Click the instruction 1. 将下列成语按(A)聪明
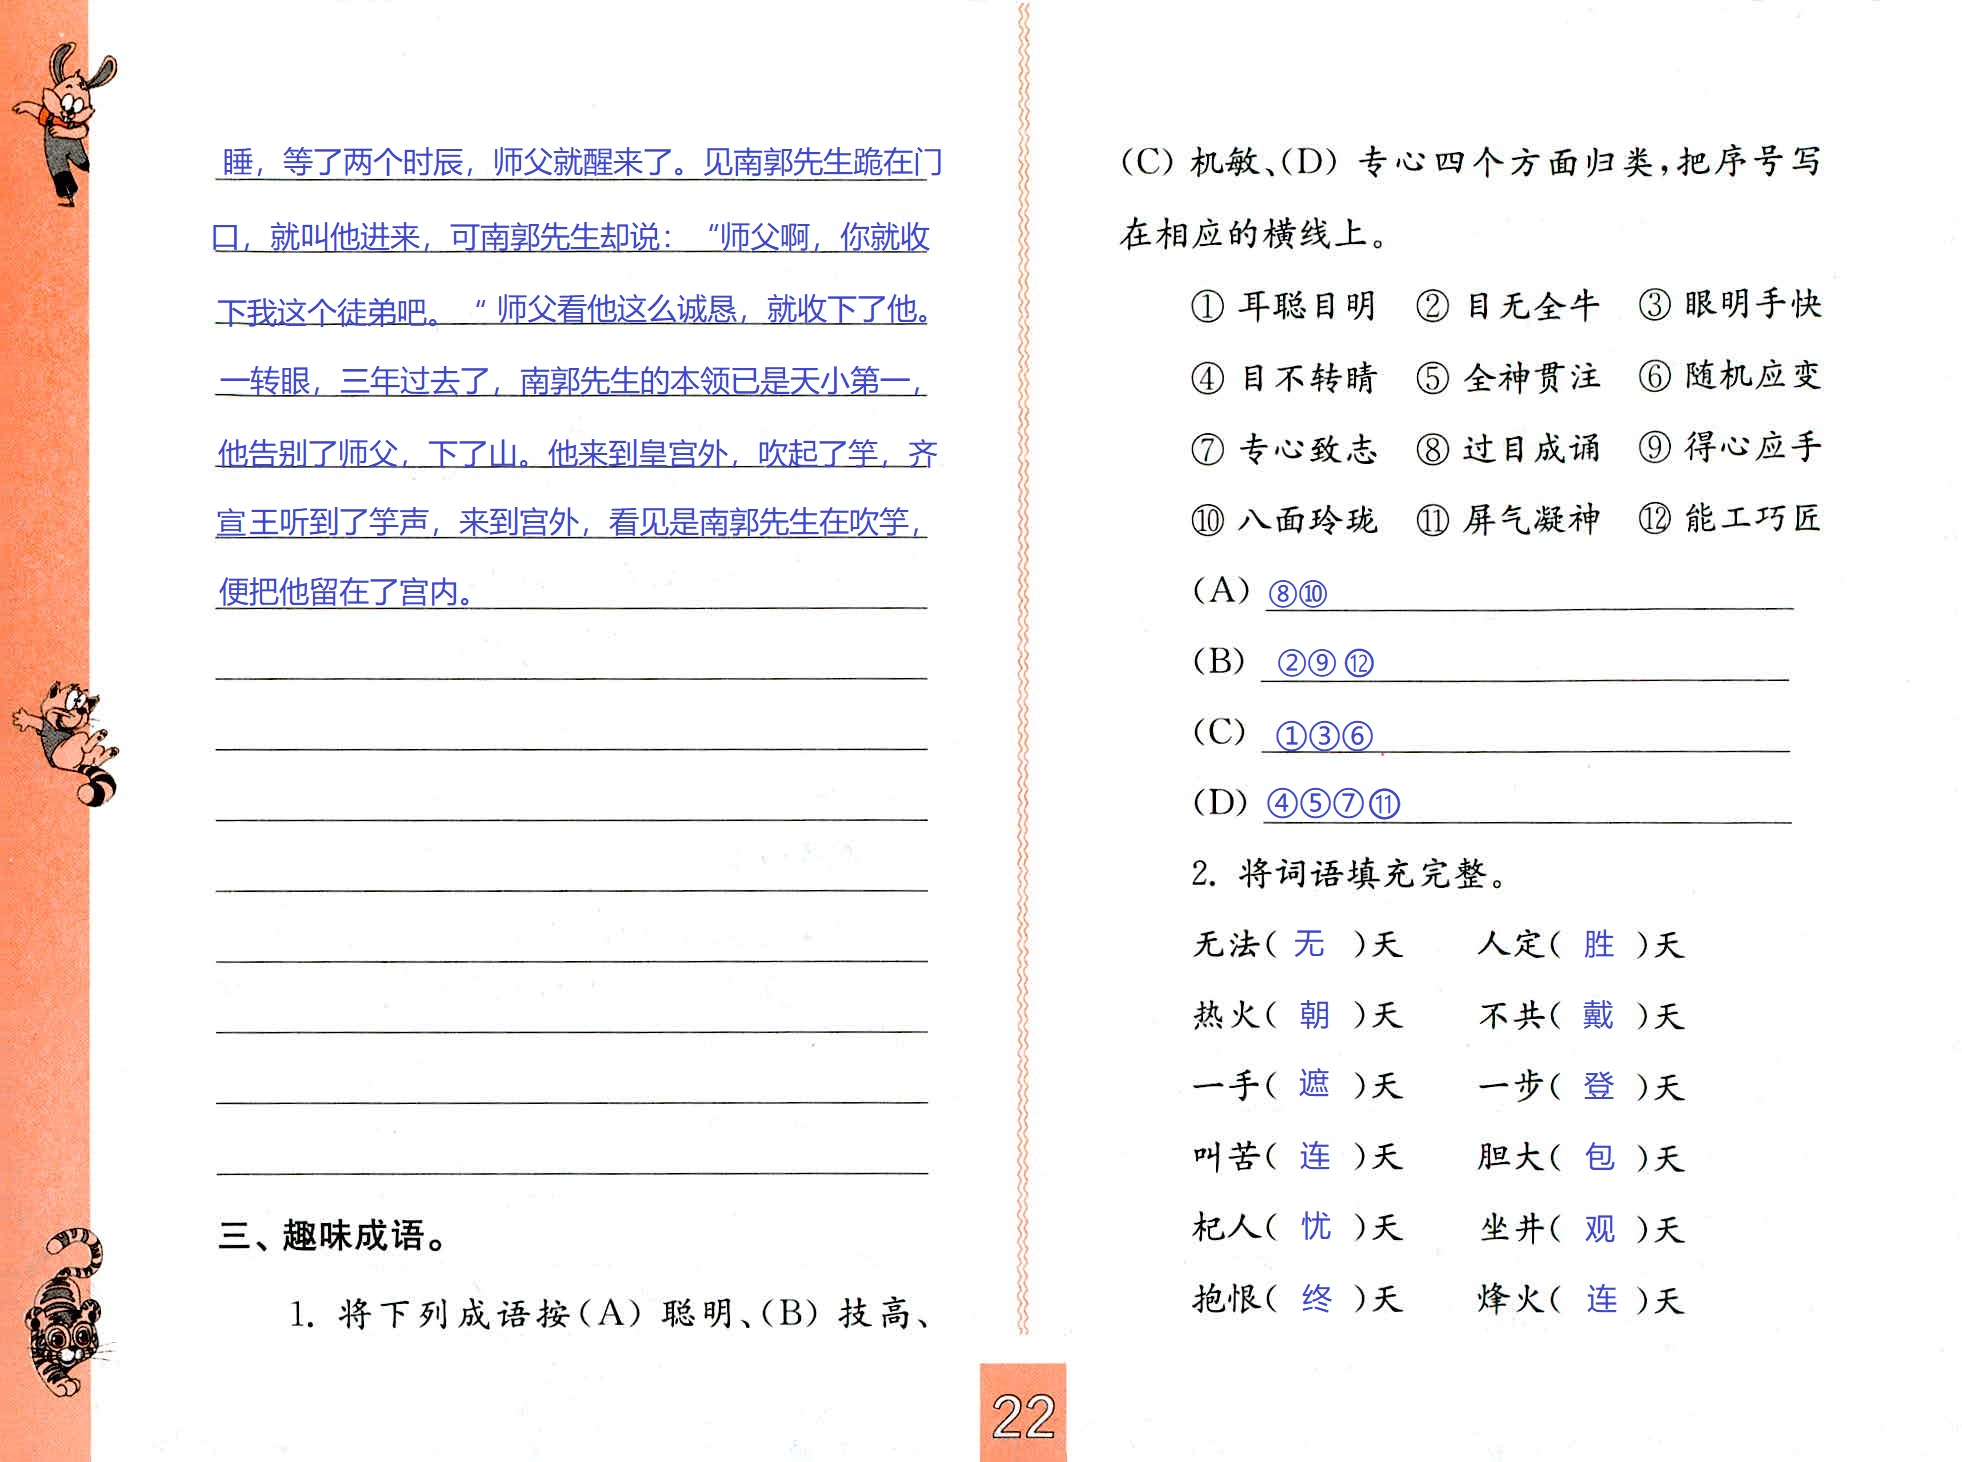 (x=612, y=1314)
